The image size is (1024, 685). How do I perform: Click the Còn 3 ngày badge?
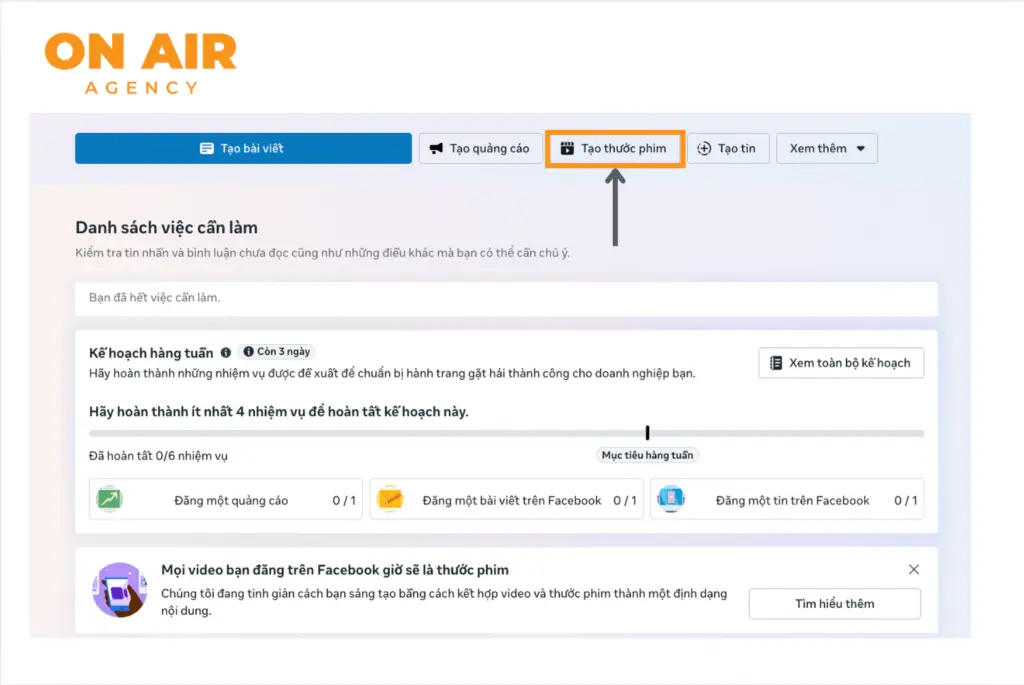pos(277,351)
